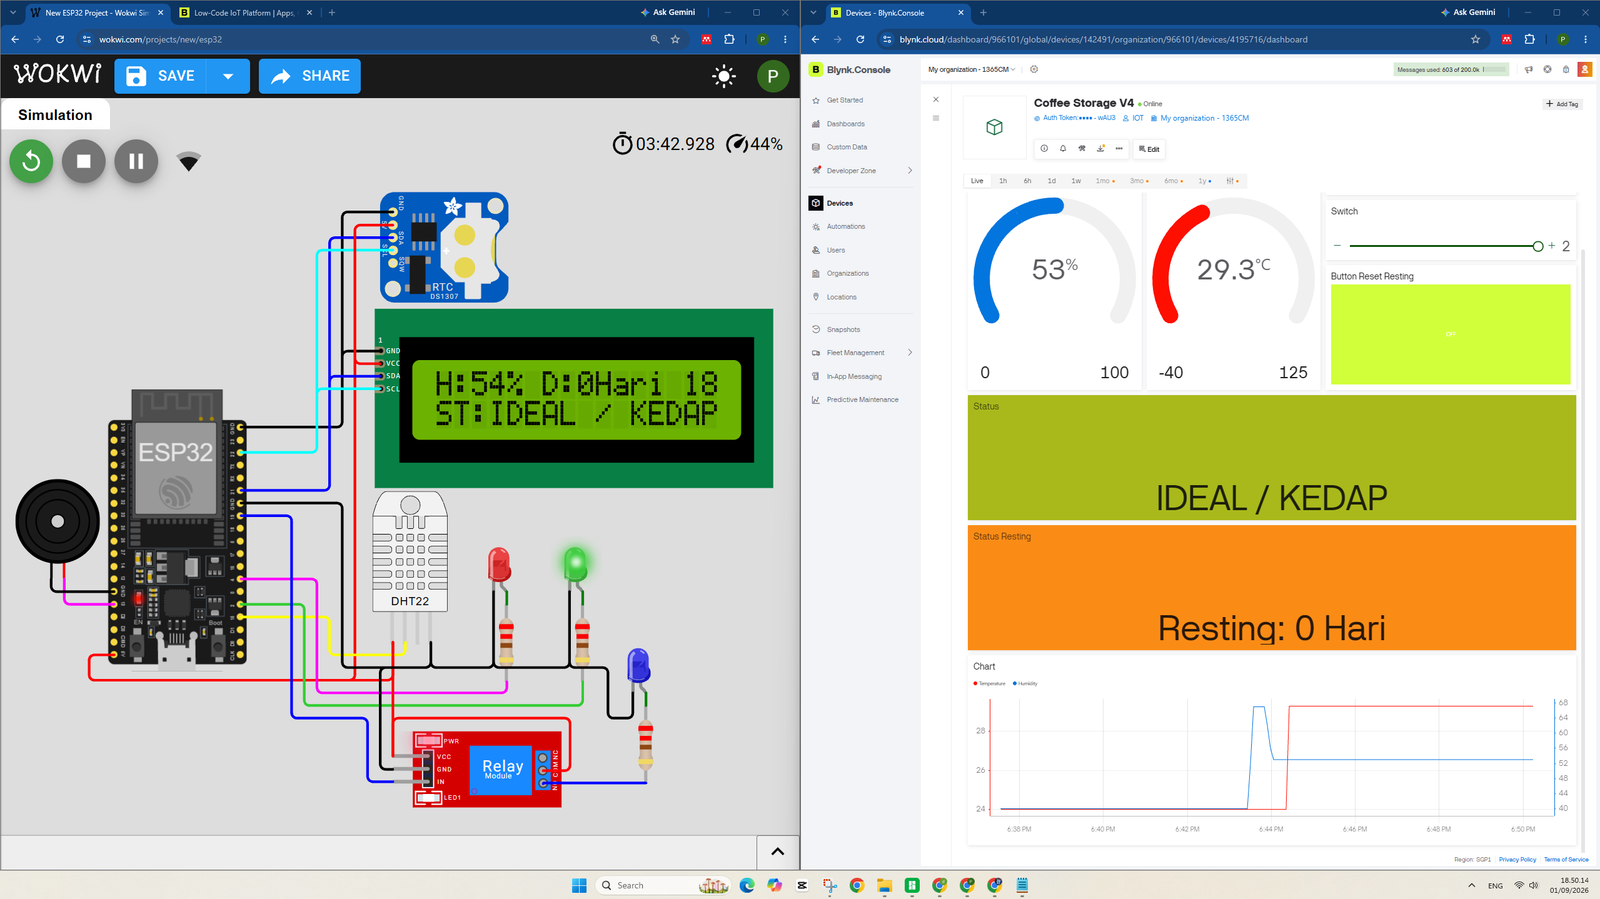This screenshot has height=899, width=1600.
Task: Click the green LED in circuit
Action: click(x=575, y=565)
